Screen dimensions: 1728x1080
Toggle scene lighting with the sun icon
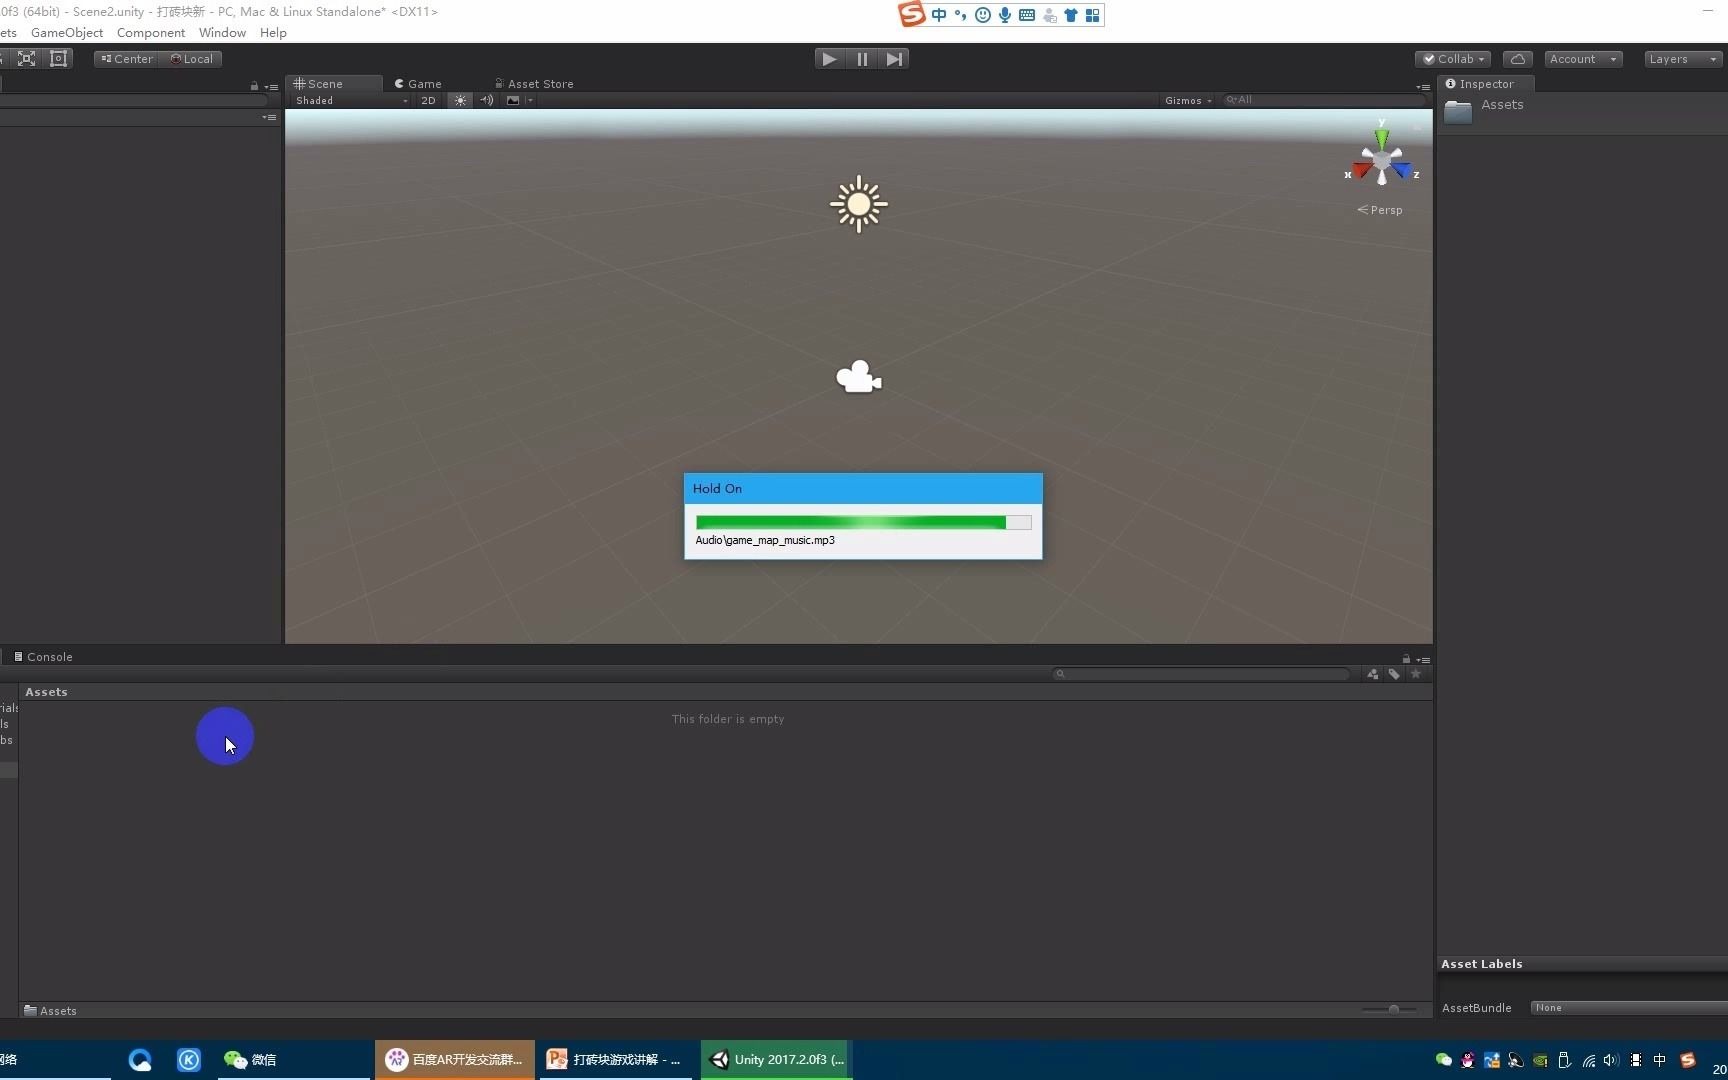click(459, 100)
